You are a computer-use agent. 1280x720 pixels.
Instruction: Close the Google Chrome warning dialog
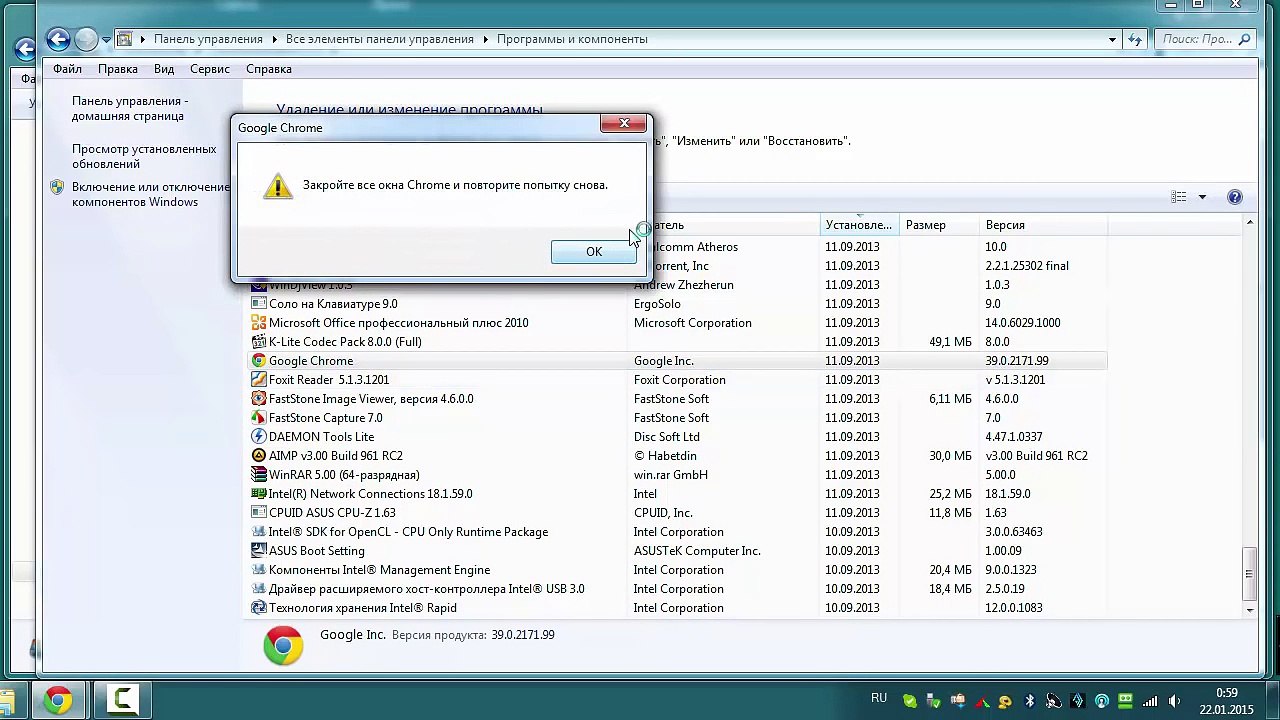[x=624, y=123]
